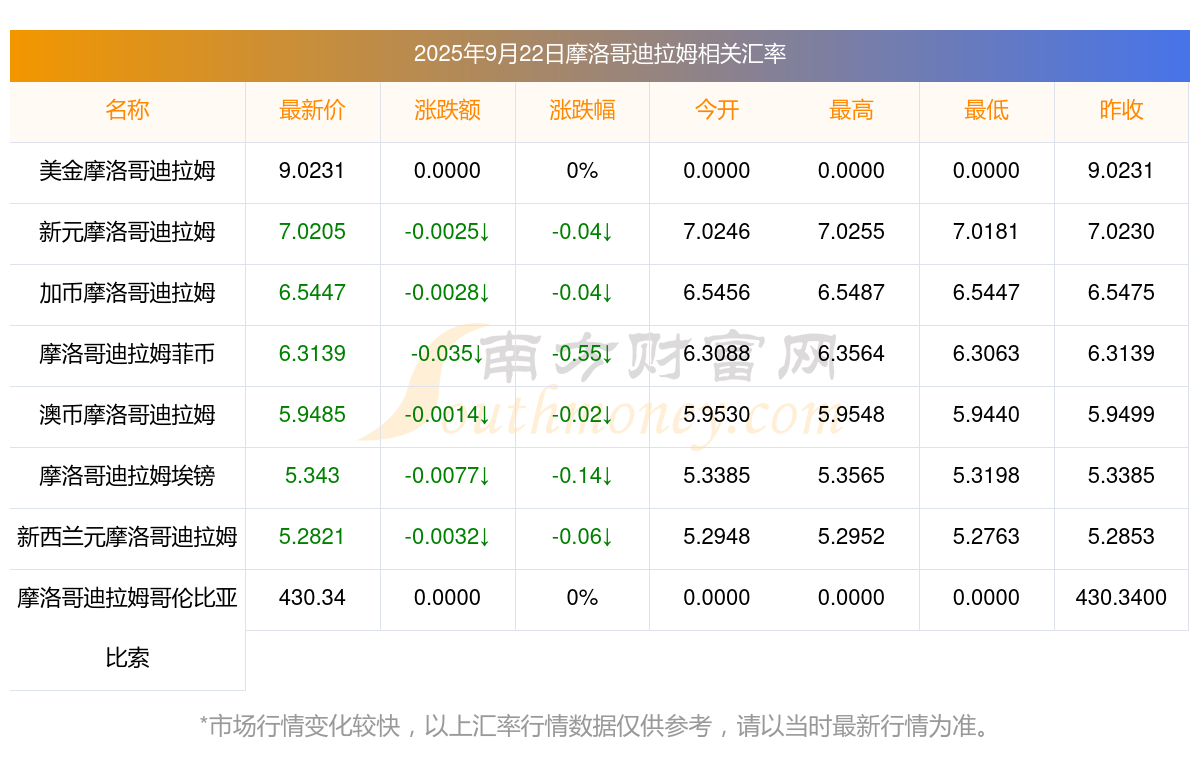
Task: Click high value 5.9548
Action: click(851, 415)
